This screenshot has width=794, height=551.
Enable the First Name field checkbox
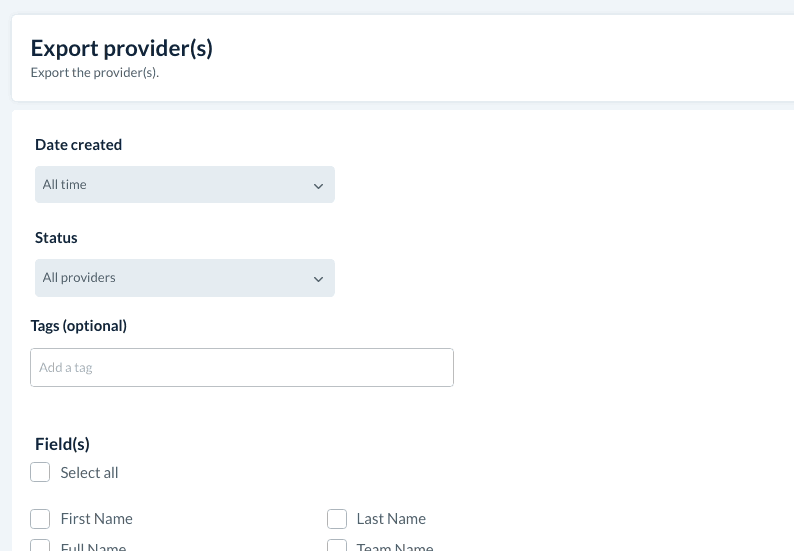(x=40, y=519)
